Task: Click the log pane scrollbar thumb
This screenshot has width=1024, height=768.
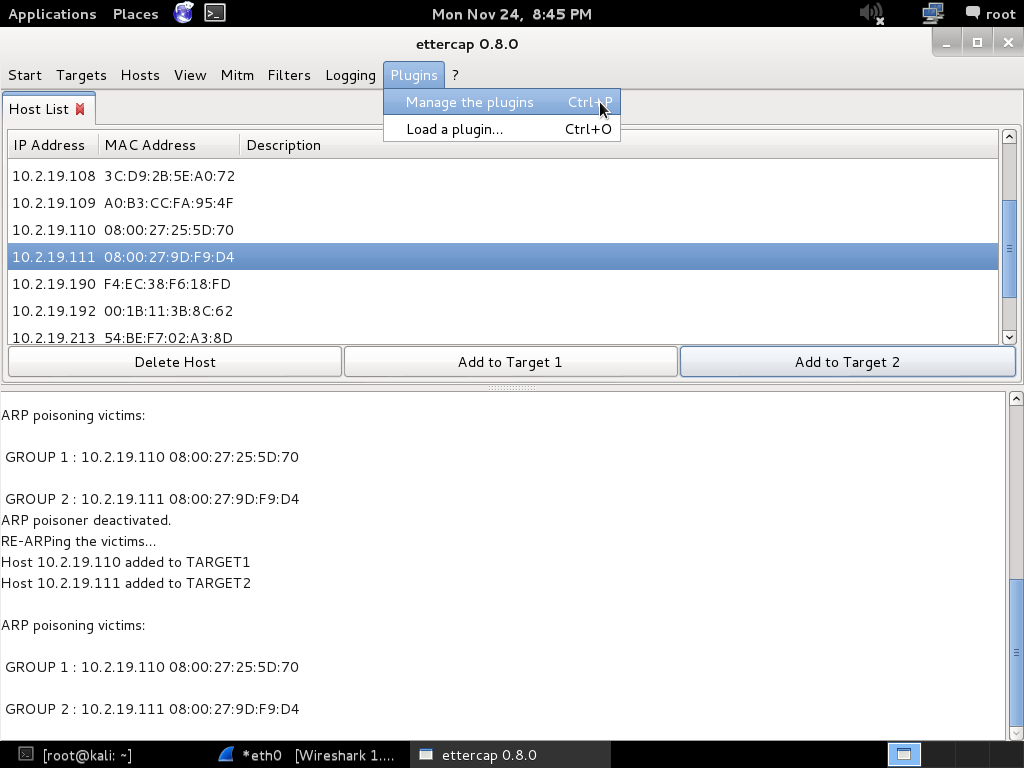Action: (x=1016, y=652)
